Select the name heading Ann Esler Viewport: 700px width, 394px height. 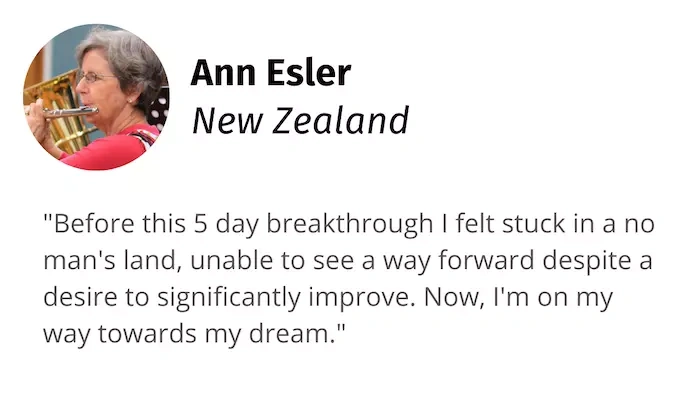[x=271, y=73]
